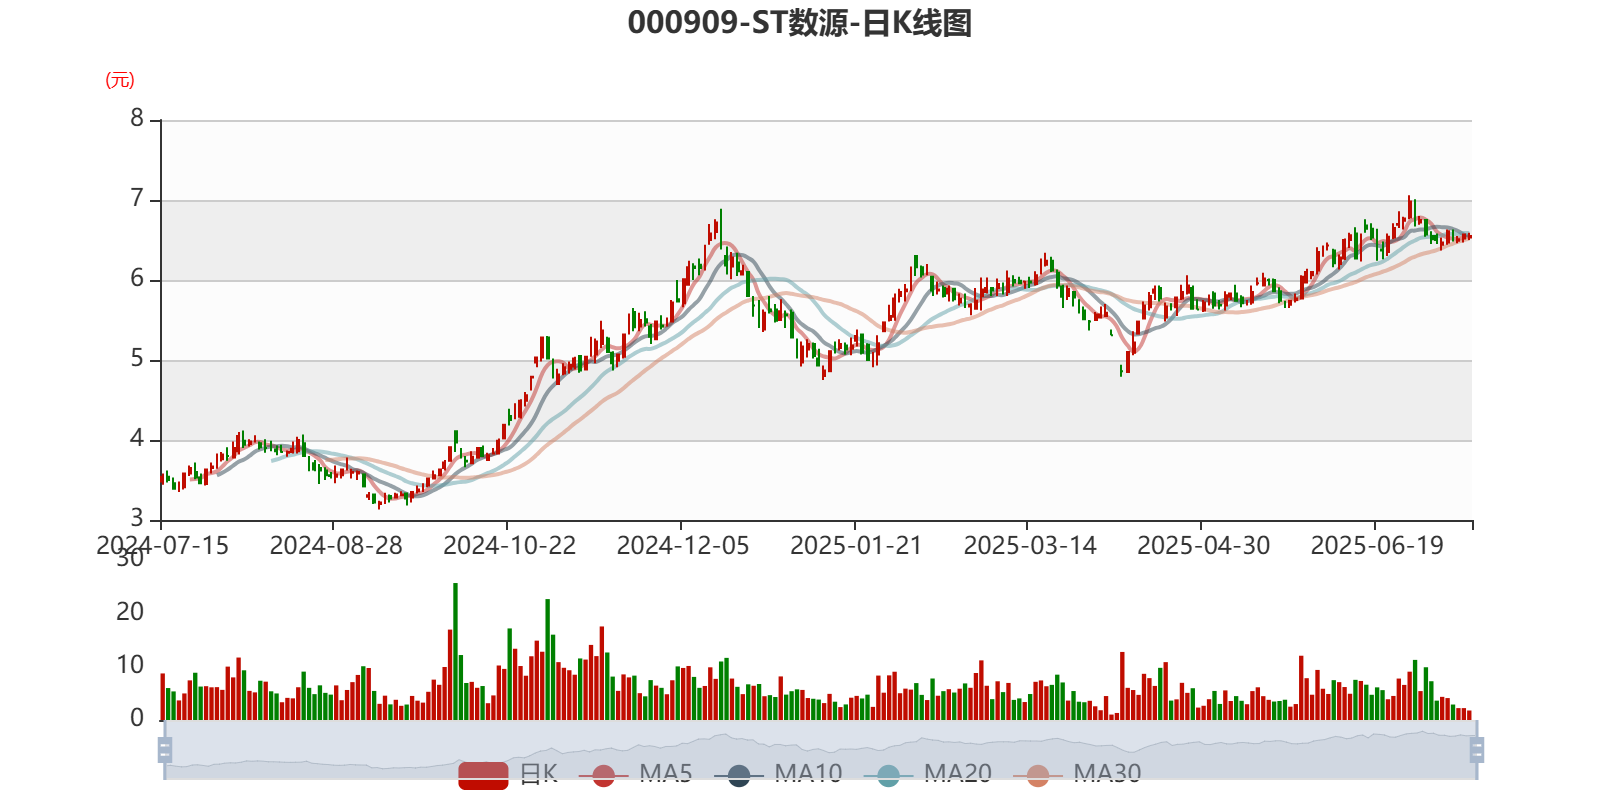Click the 2024-08-28 date axis label
Screen dimensions: 1600x800
coord(336,546)
